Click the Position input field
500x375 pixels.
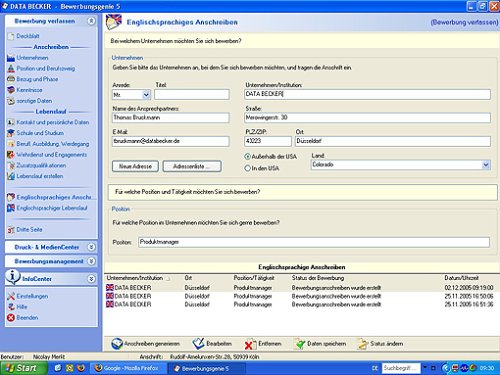point(314,242)
